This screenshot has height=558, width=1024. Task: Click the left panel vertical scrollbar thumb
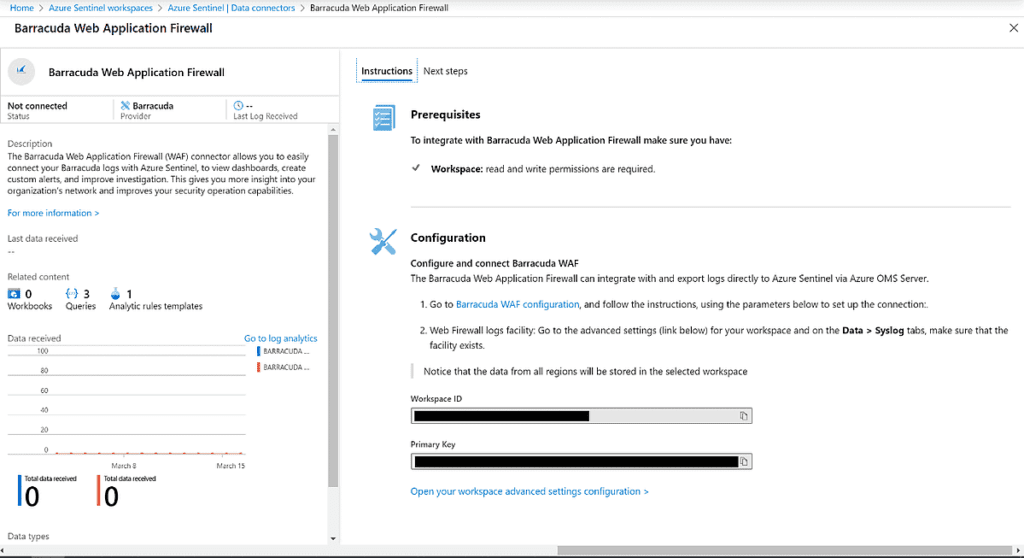pos(333,311)
